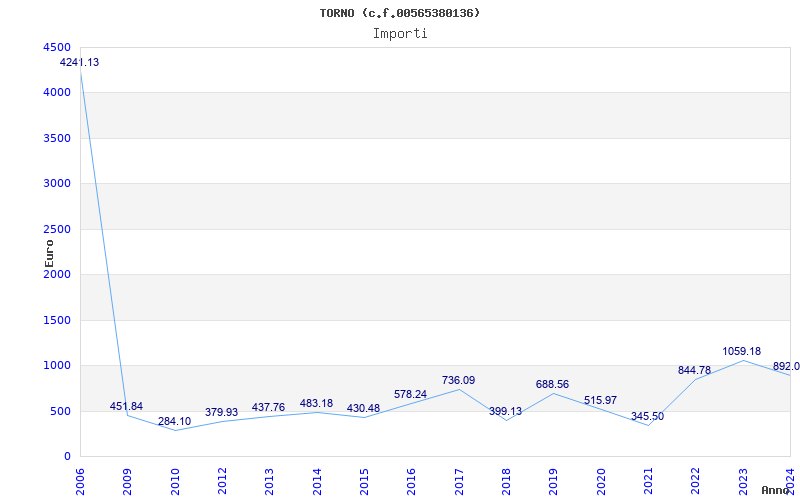Click the data label 399.13
The height and width of the screenshot is (500, 800).
(x=505, y=411)
